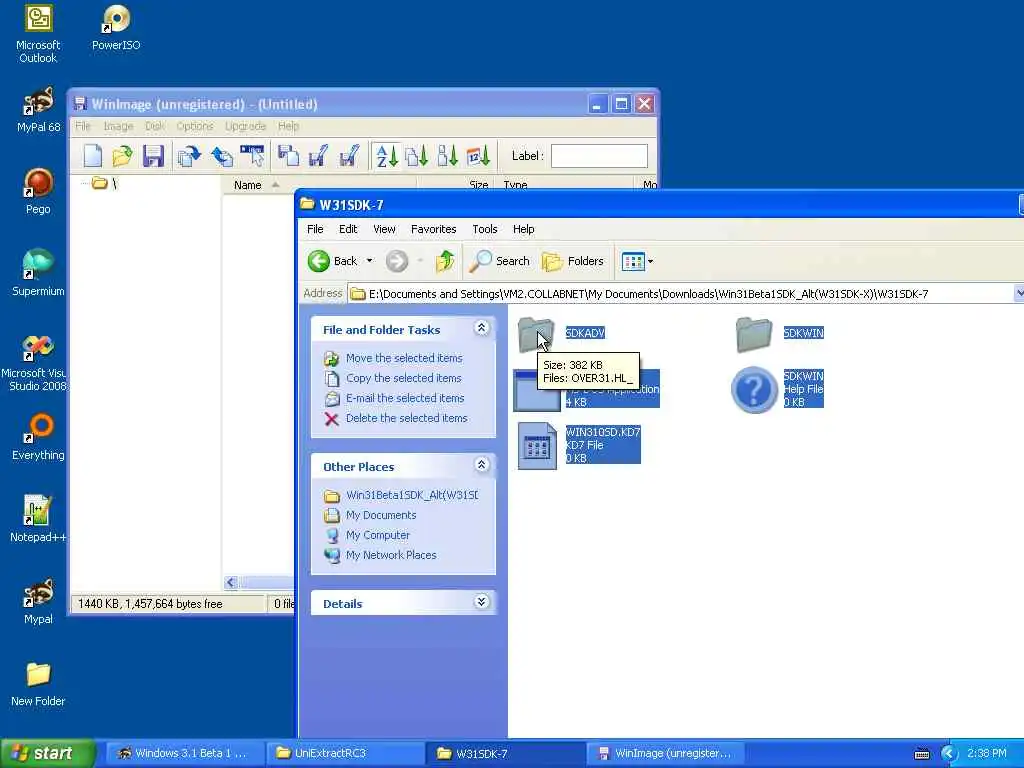Viewport: 1024px width, 768px height.
Task: Click Explorer address bar path
Action: point(648,294)
